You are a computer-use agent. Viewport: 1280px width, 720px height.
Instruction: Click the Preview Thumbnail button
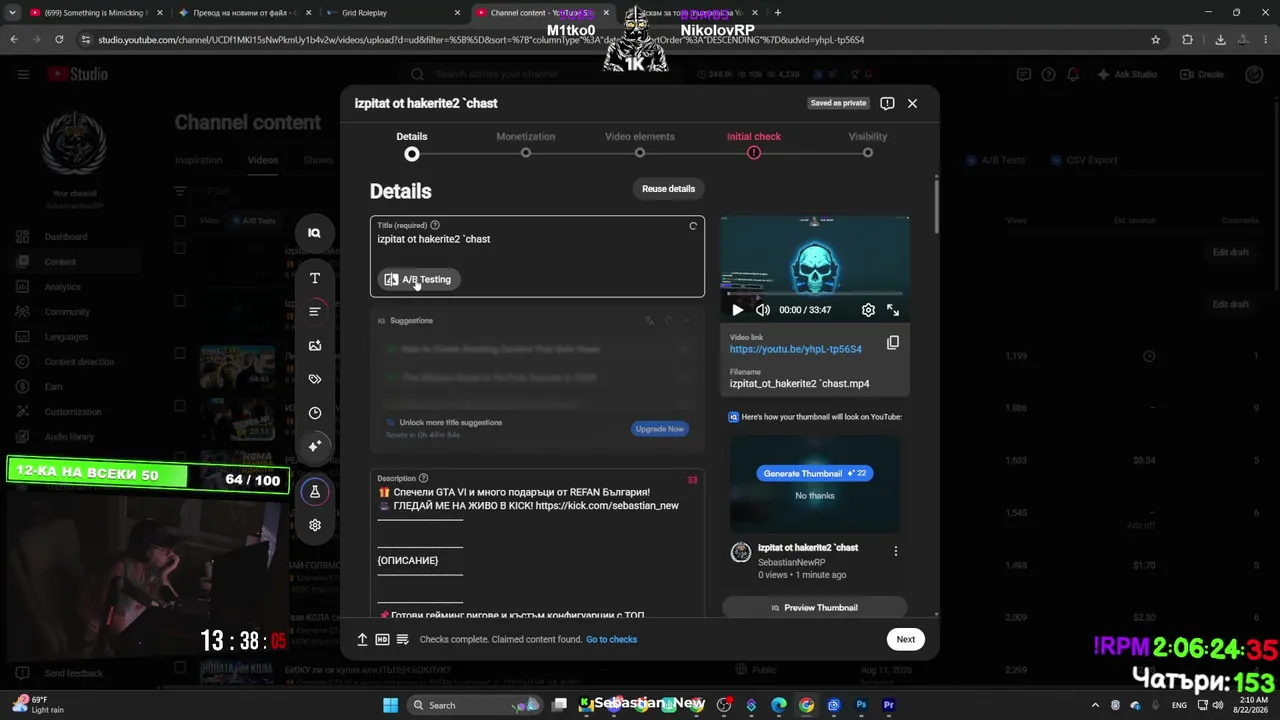814,607
